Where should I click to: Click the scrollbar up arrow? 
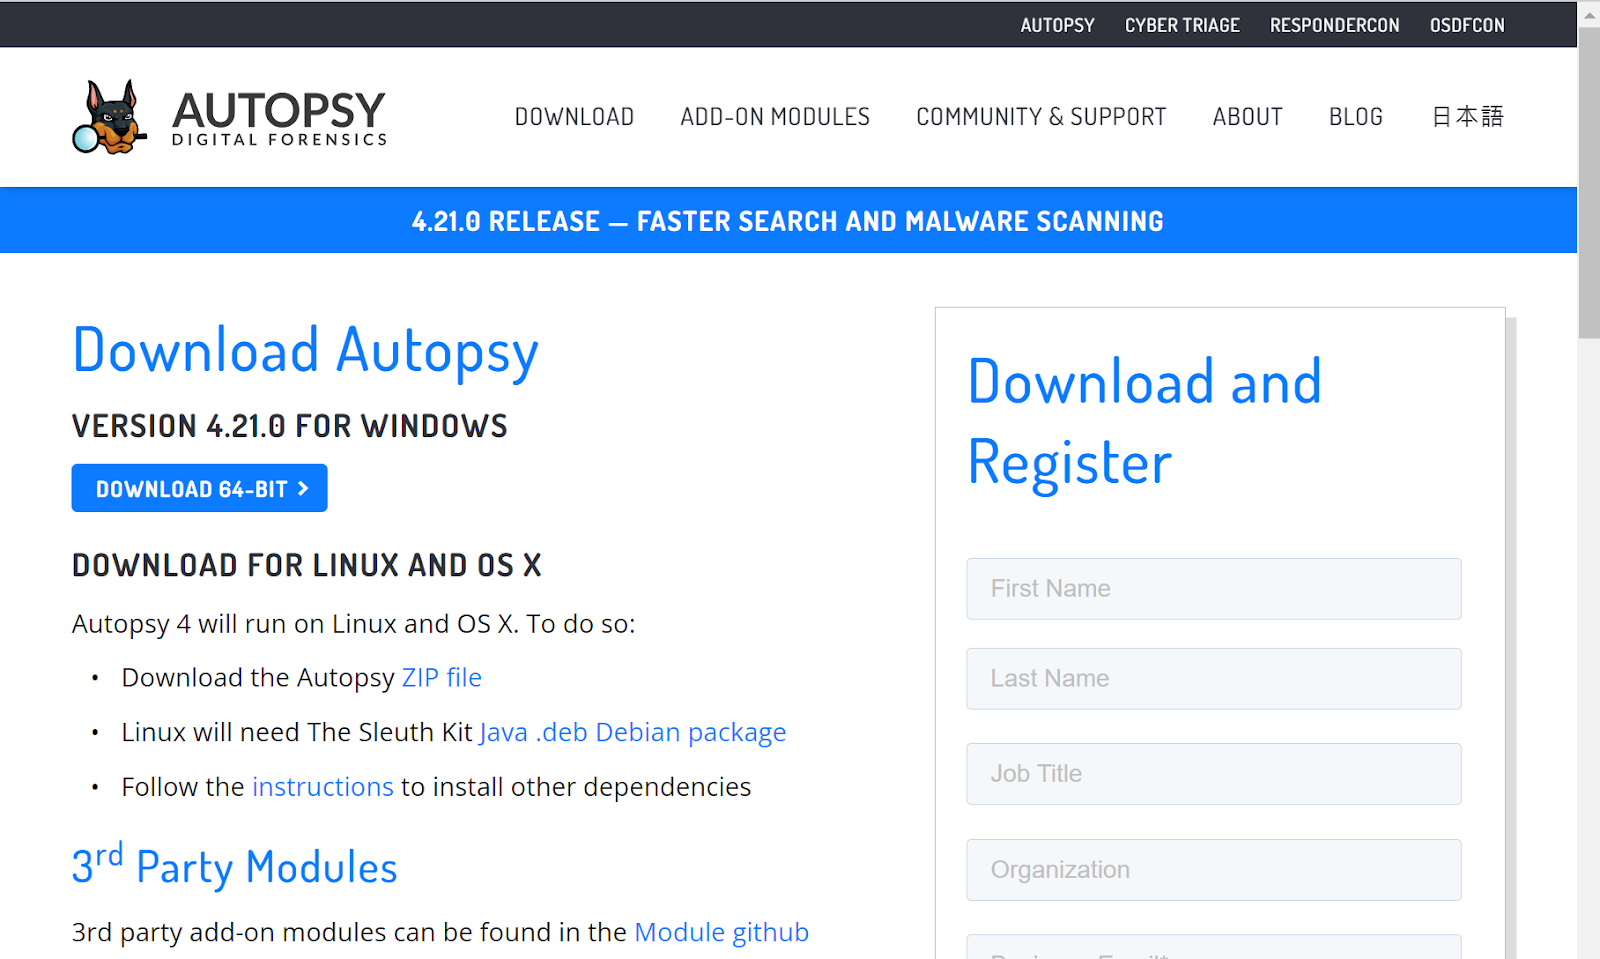1589,15
